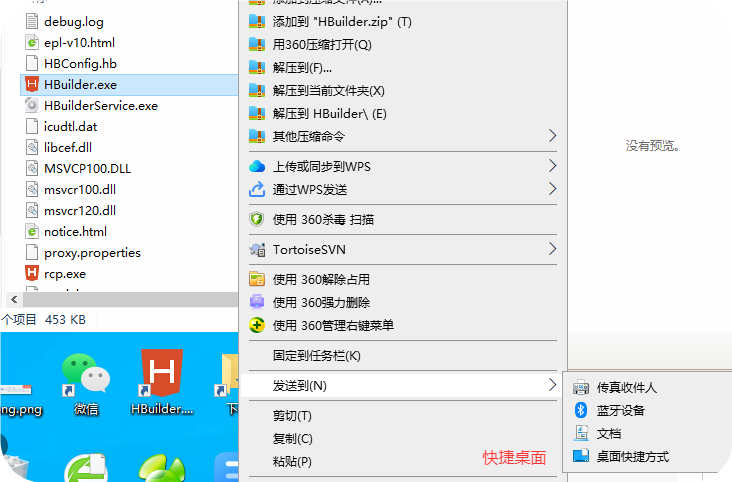Click the 360 antivirus shield icon
Screen dimensions: 732x482
(257, 219)
